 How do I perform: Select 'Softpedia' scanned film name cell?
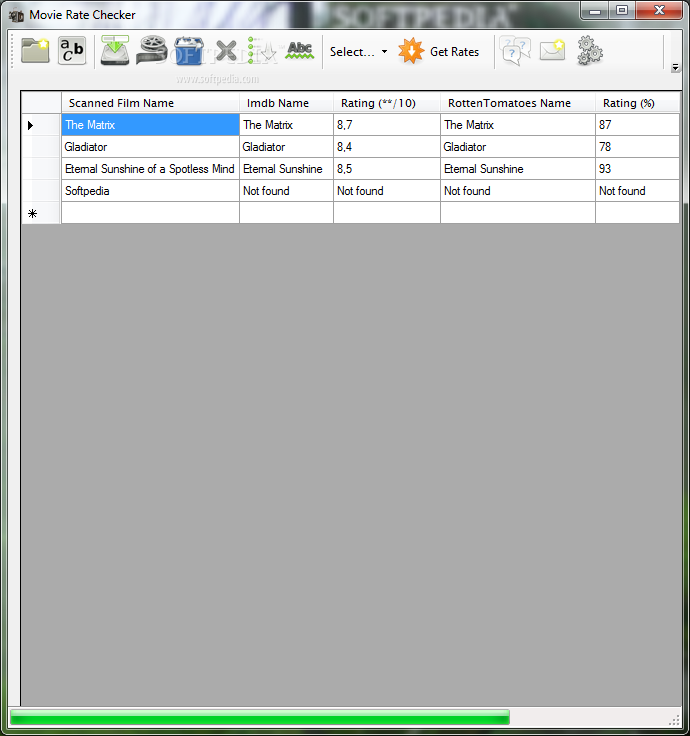click(x=150, y=191)
